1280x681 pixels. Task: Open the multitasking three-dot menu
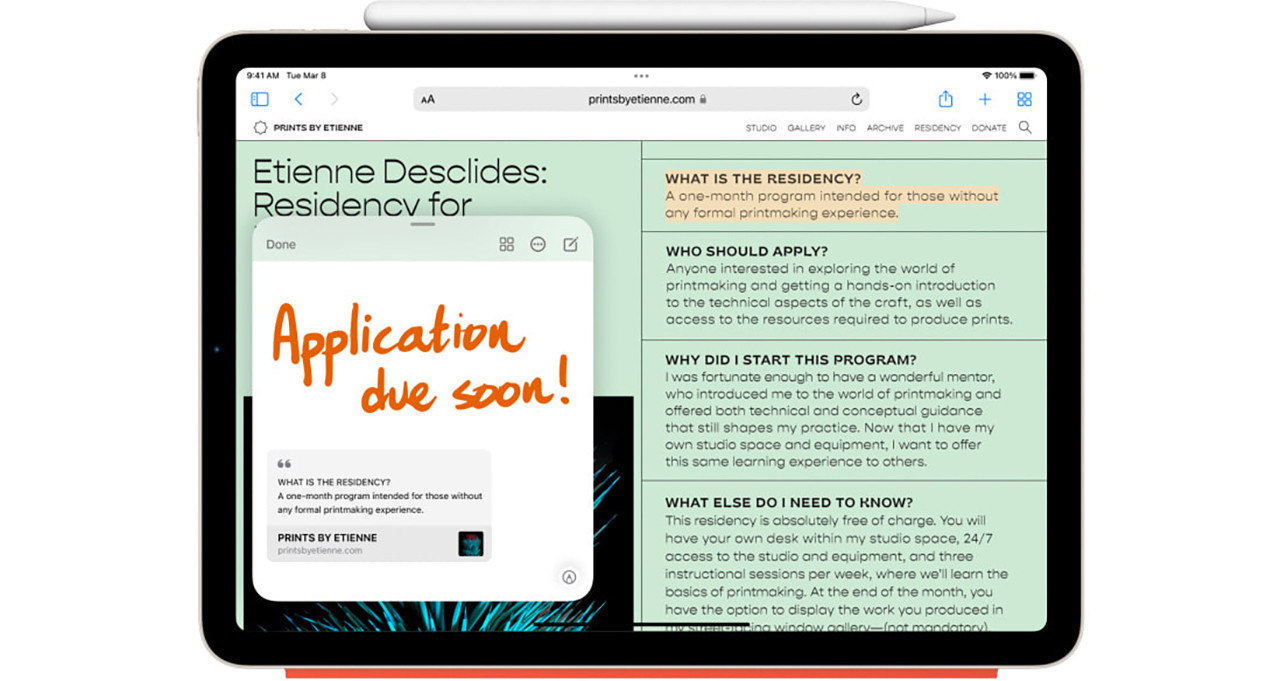(x=641, y=76)
